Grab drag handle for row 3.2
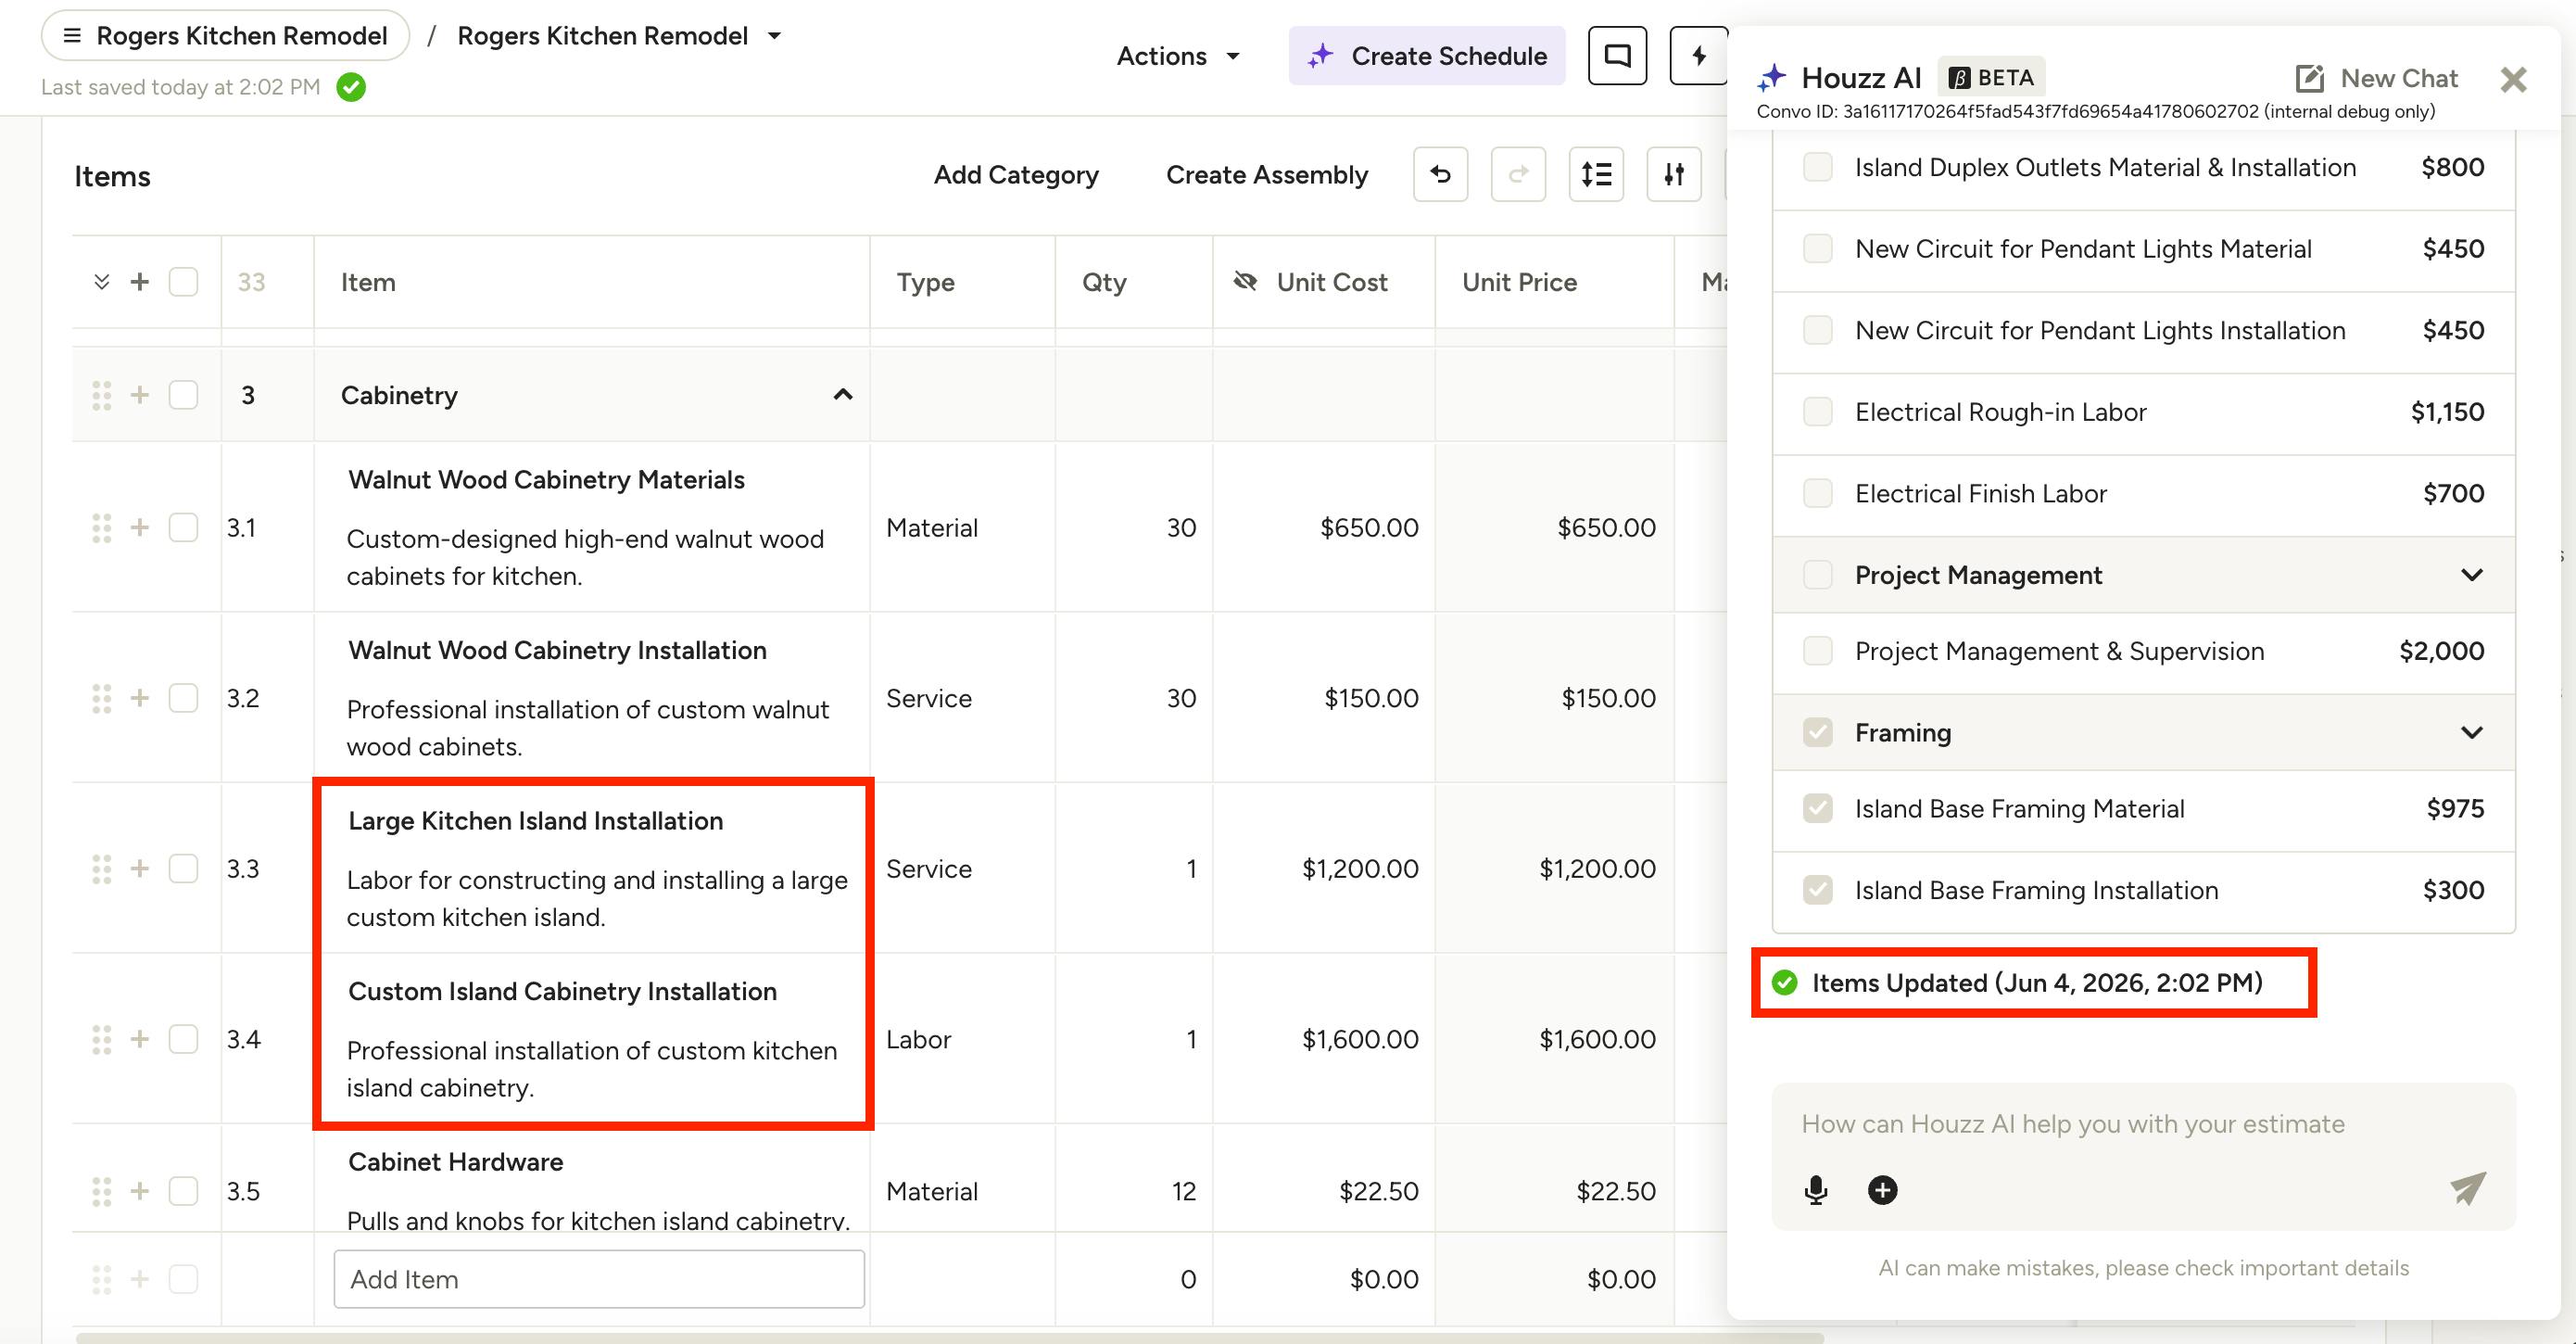This screenshot has height=1344, width=2576. [101, 698]
